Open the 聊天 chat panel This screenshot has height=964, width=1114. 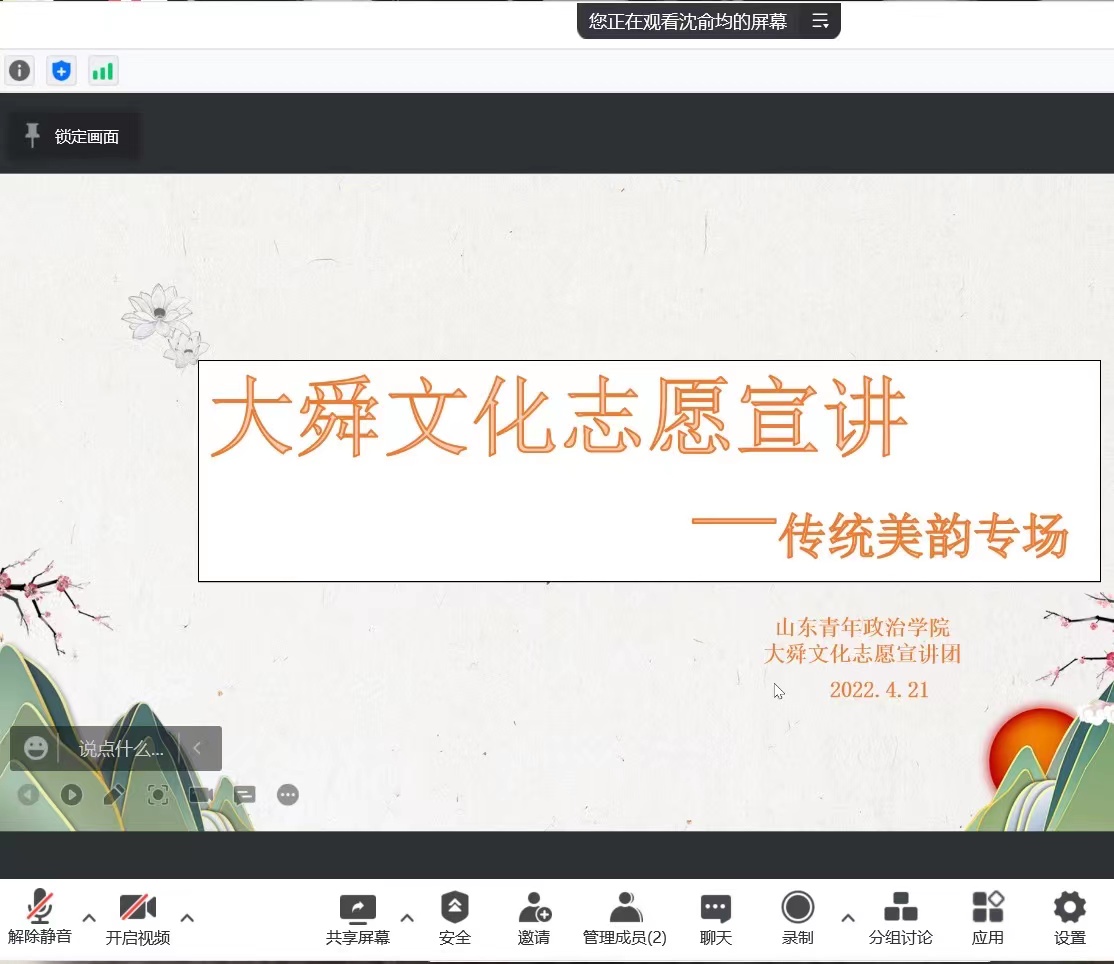tap(715, 918)
